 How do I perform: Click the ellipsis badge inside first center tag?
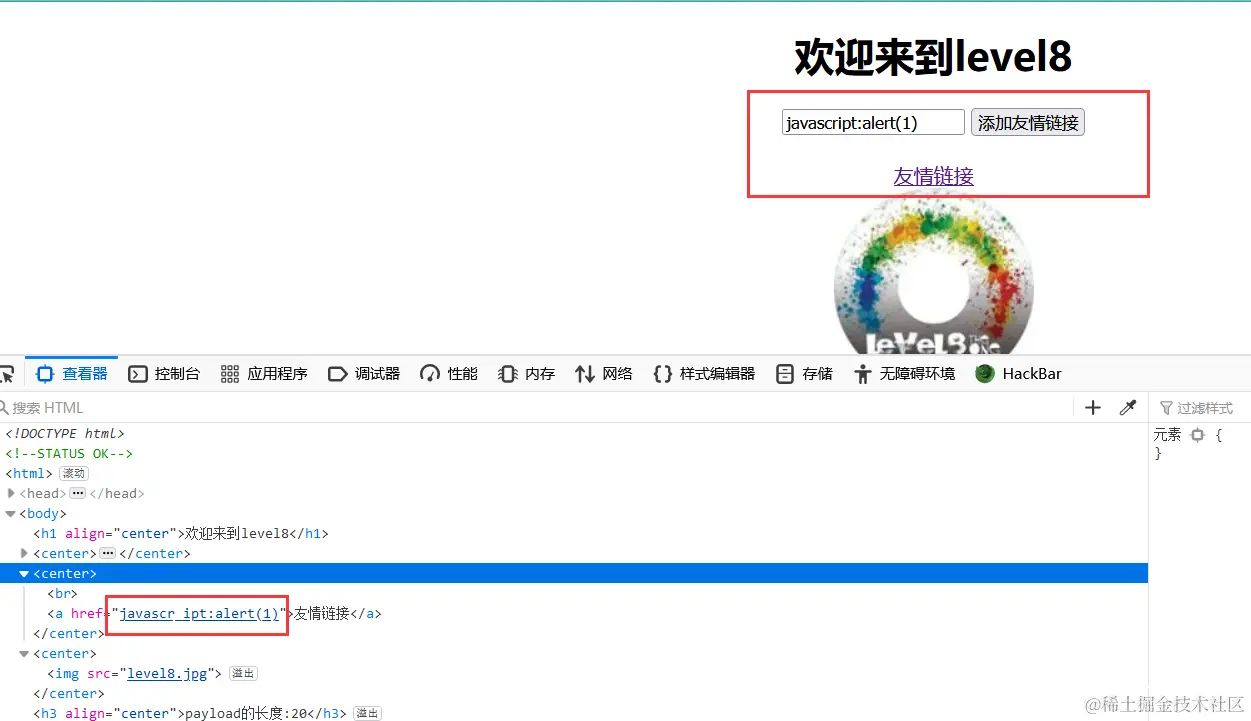pos(108,553)
